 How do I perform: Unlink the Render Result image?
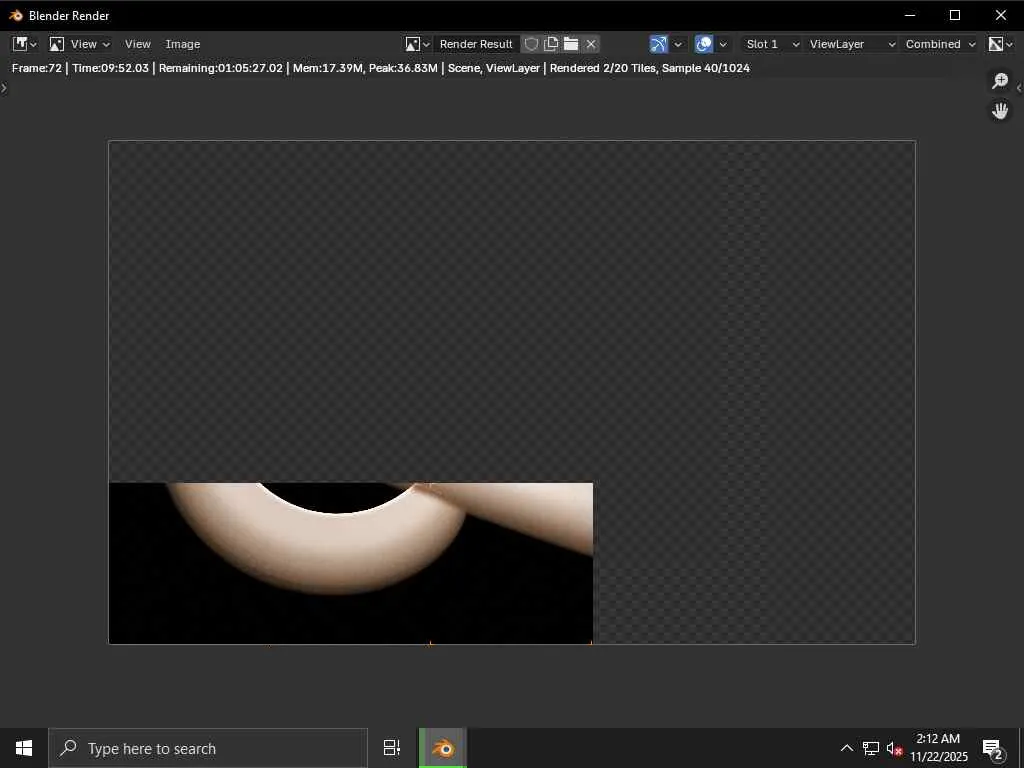[591, 44]
